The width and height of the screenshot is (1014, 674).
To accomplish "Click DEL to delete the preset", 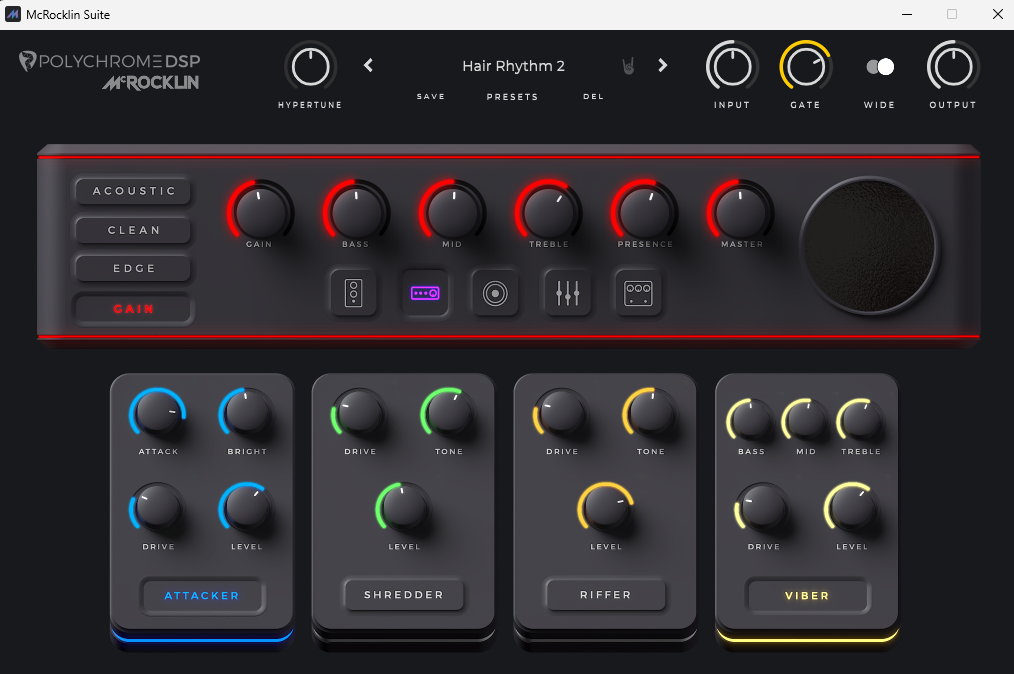I will 593,97.
